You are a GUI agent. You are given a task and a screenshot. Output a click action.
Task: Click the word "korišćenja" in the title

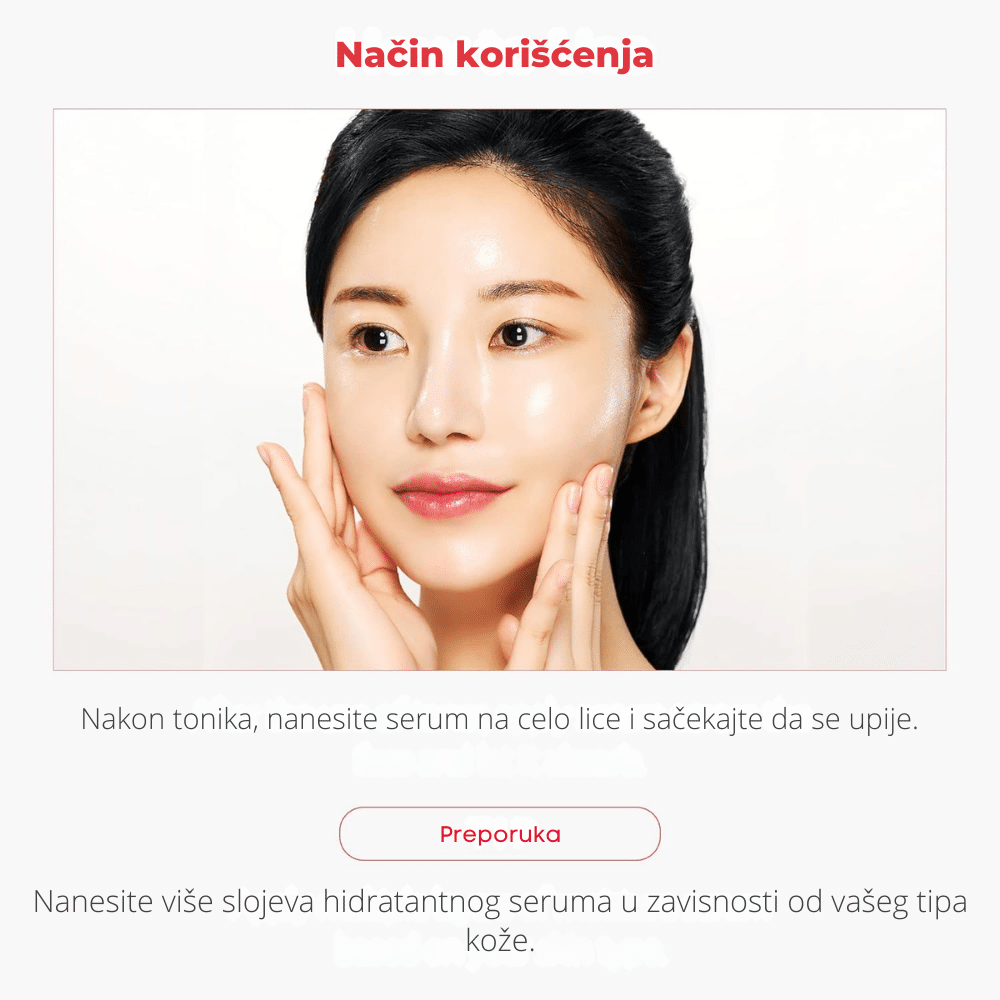[x=554, y=55]
